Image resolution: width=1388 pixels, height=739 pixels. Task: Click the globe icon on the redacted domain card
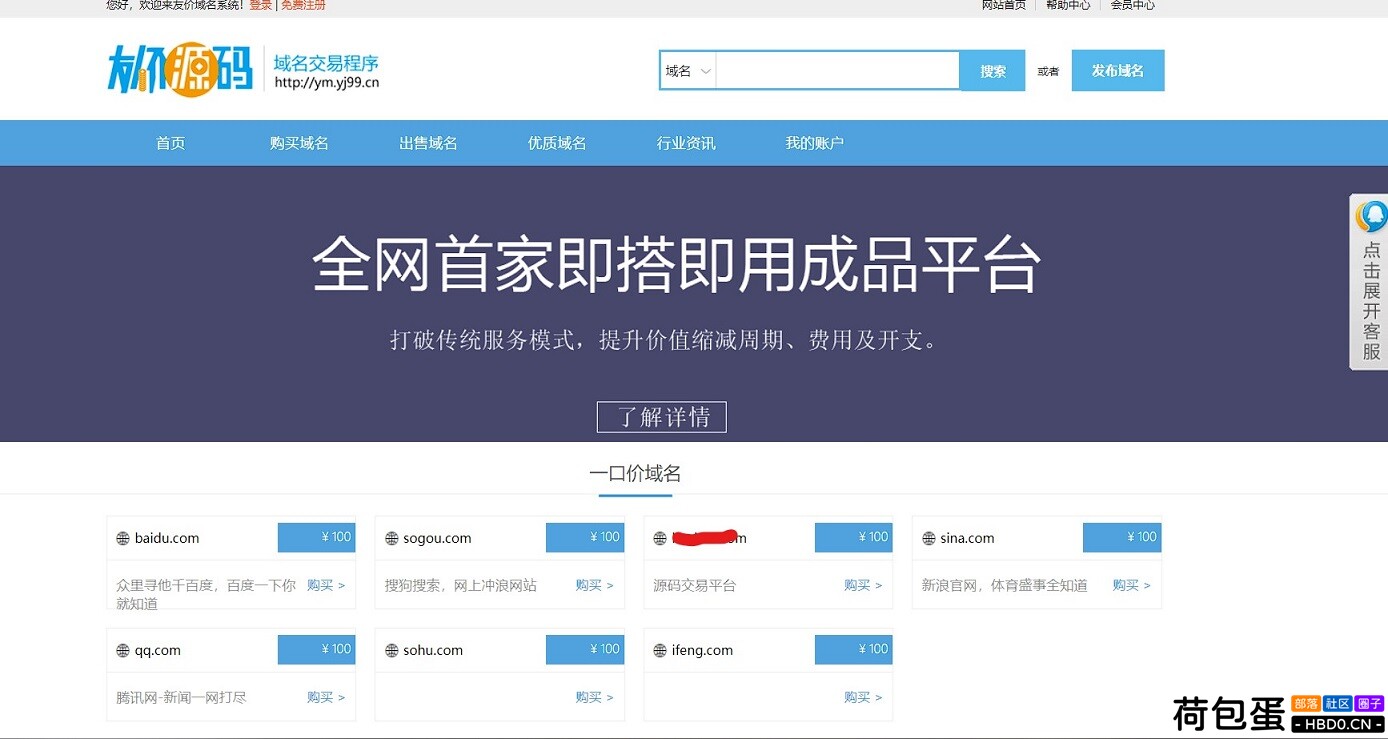click(660, 538)
